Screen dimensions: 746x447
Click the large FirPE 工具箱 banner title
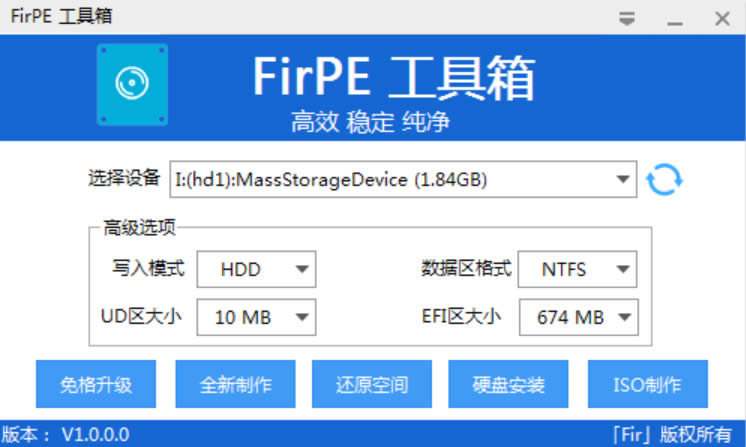[393, 78]
